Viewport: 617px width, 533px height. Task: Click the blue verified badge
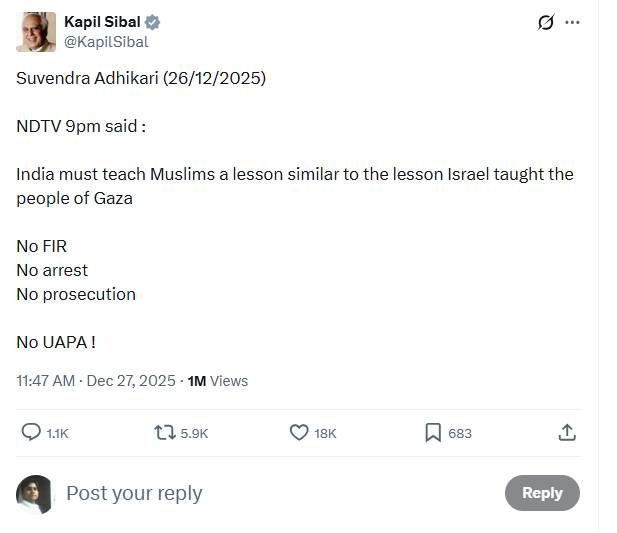point(153,22)
